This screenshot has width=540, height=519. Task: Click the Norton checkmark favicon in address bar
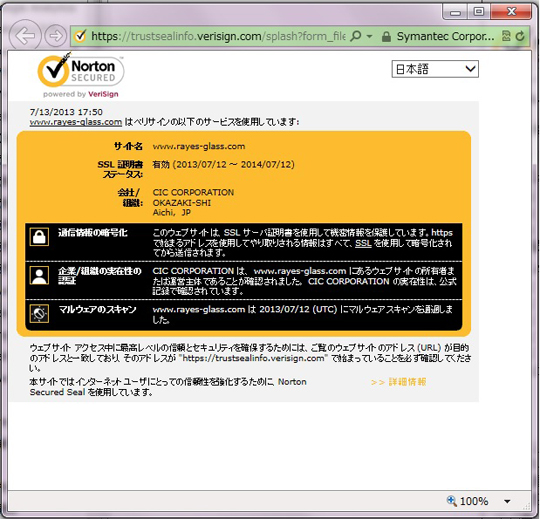coord(80,36)
